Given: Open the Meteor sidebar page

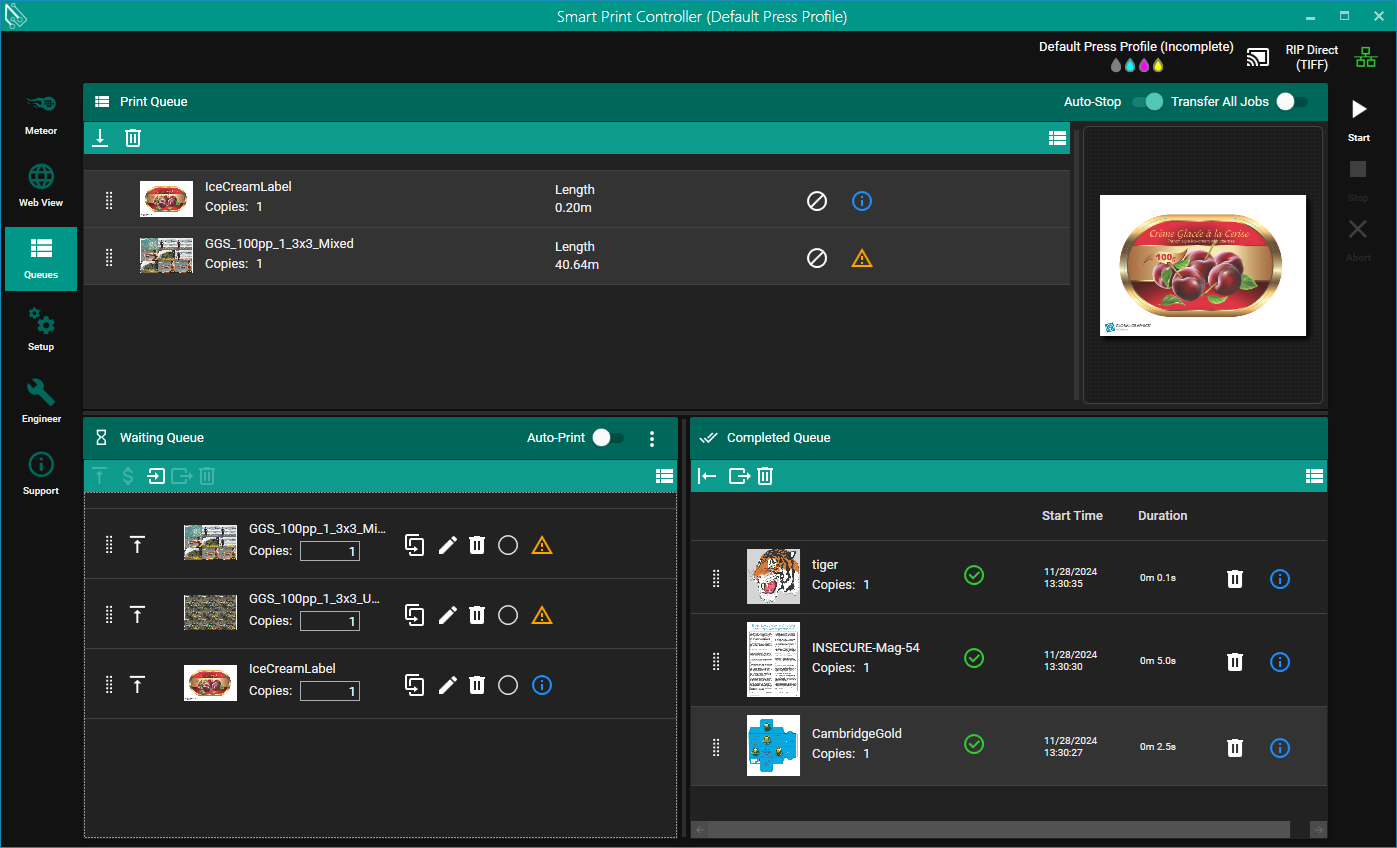Looking at the screenshot, I should pyautogui.click(x=41, y=112).
